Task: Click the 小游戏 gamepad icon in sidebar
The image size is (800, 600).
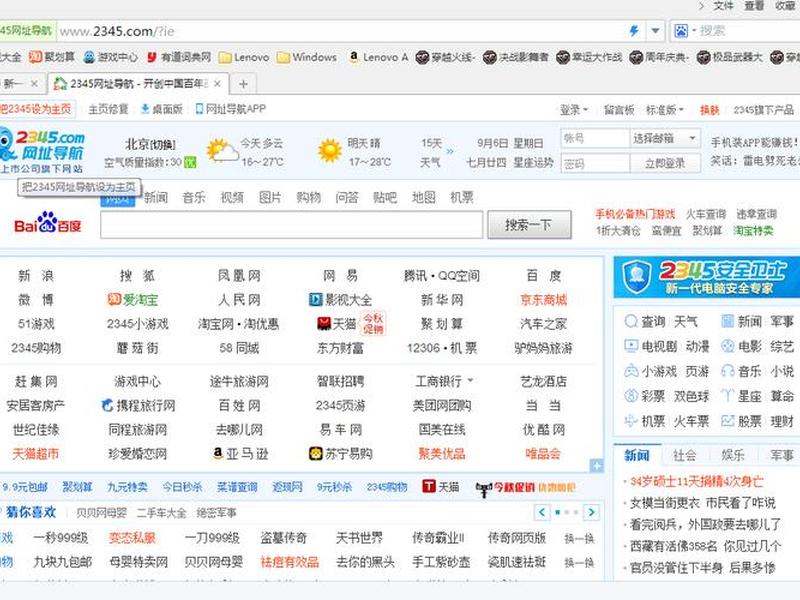Action: click(x=631, y=371)
